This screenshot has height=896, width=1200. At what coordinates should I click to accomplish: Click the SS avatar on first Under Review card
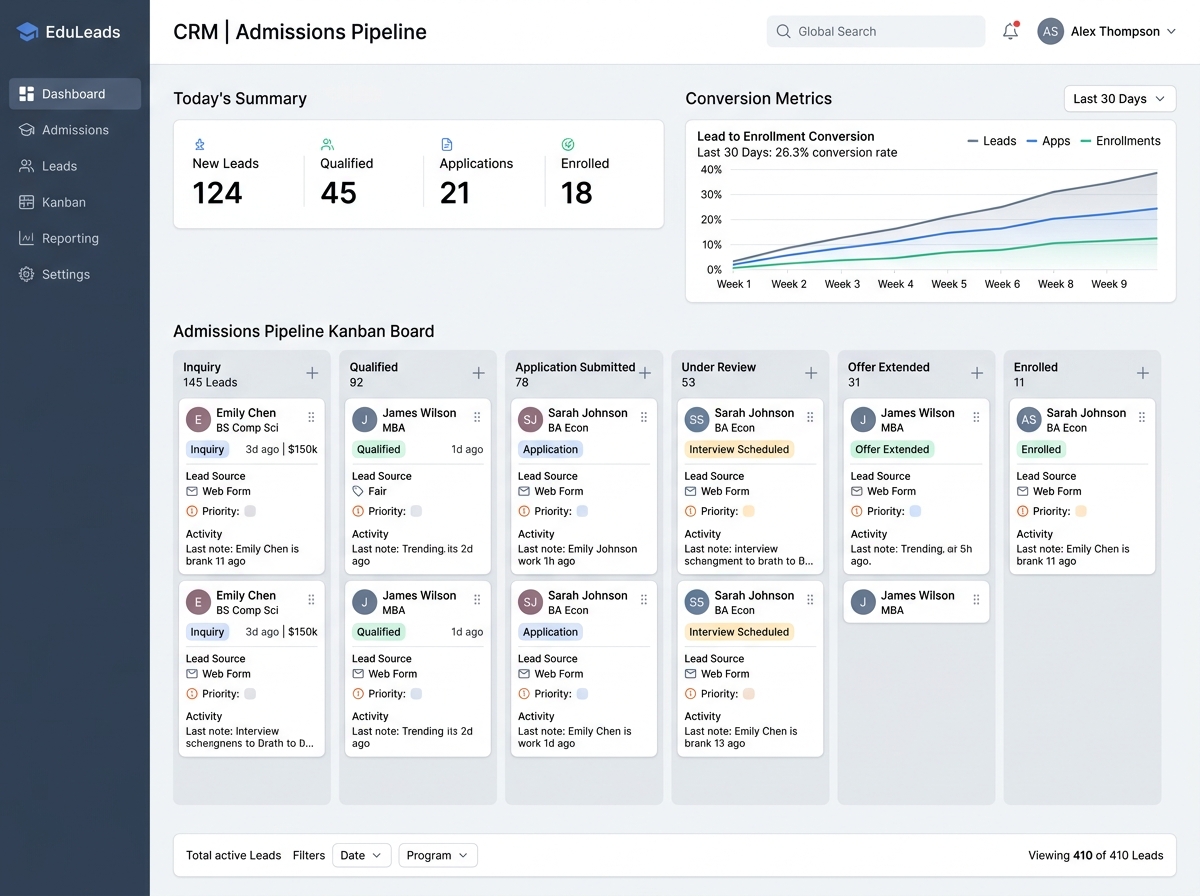697,420
